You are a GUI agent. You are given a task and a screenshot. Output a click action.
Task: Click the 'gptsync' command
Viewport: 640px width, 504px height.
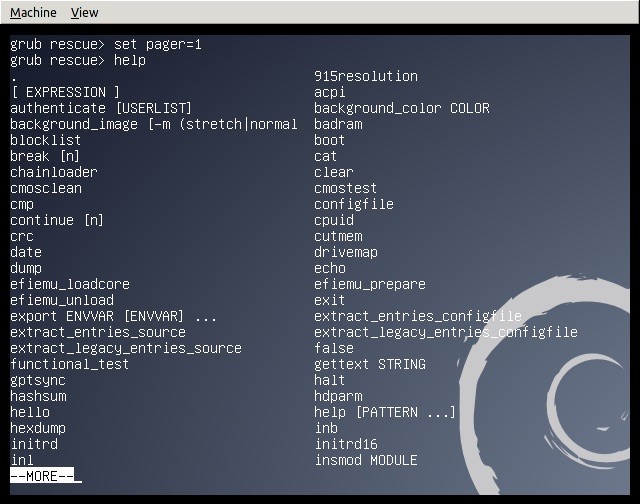click(38, 380)
